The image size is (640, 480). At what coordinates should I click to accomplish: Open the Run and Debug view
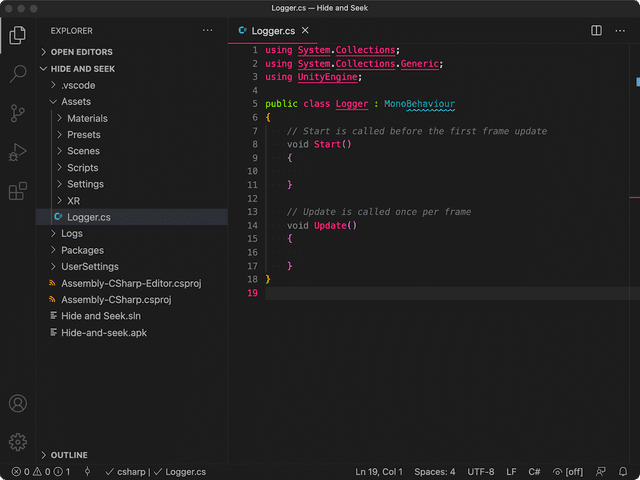click(18, 152)
